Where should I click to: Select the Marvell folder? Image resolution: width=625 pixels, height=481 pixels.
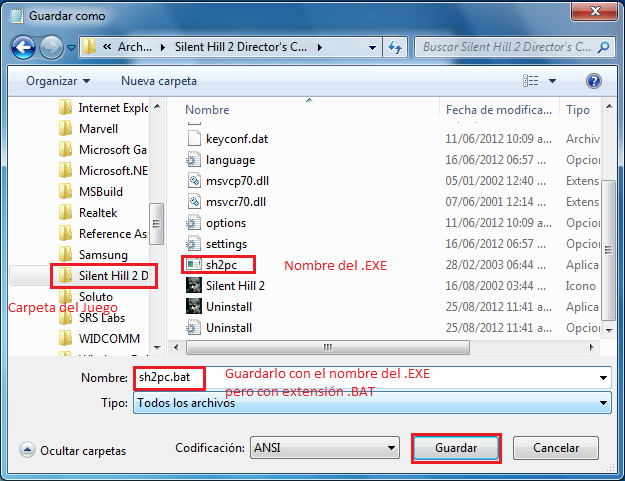88,129
